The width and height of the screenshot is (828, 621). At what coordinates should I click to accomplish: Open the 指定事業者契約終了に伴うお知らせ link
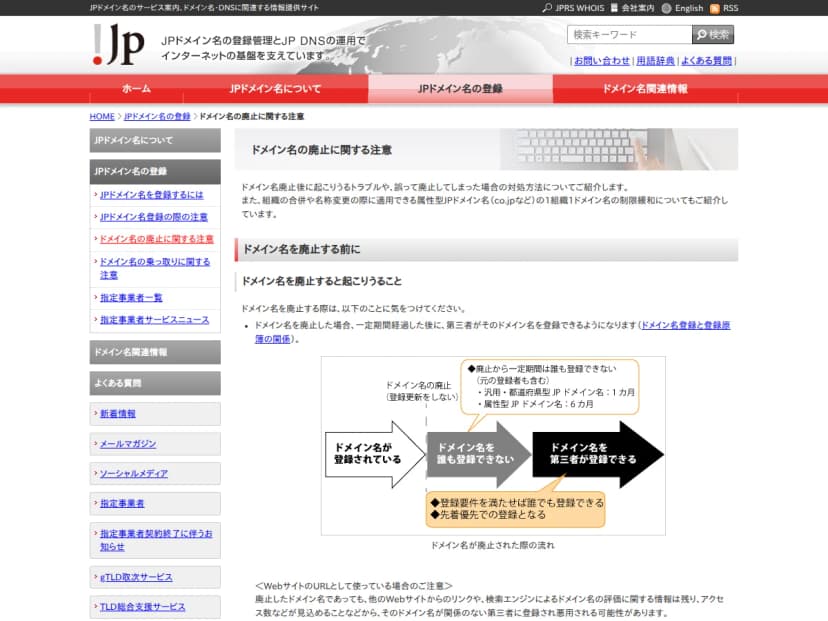pos(156,540)
